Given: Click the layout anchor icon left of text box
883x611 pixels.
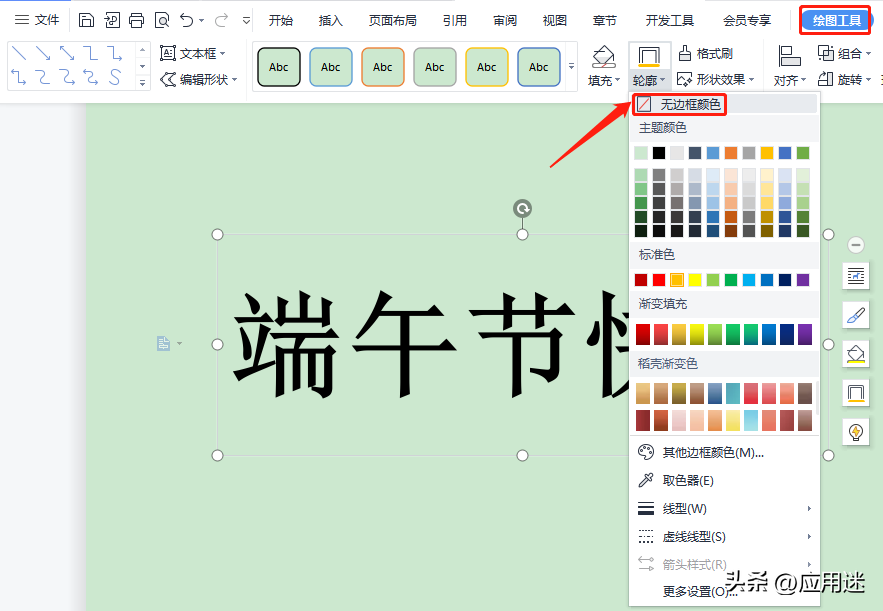Looking at the screenshot, I should click(163, 343).
